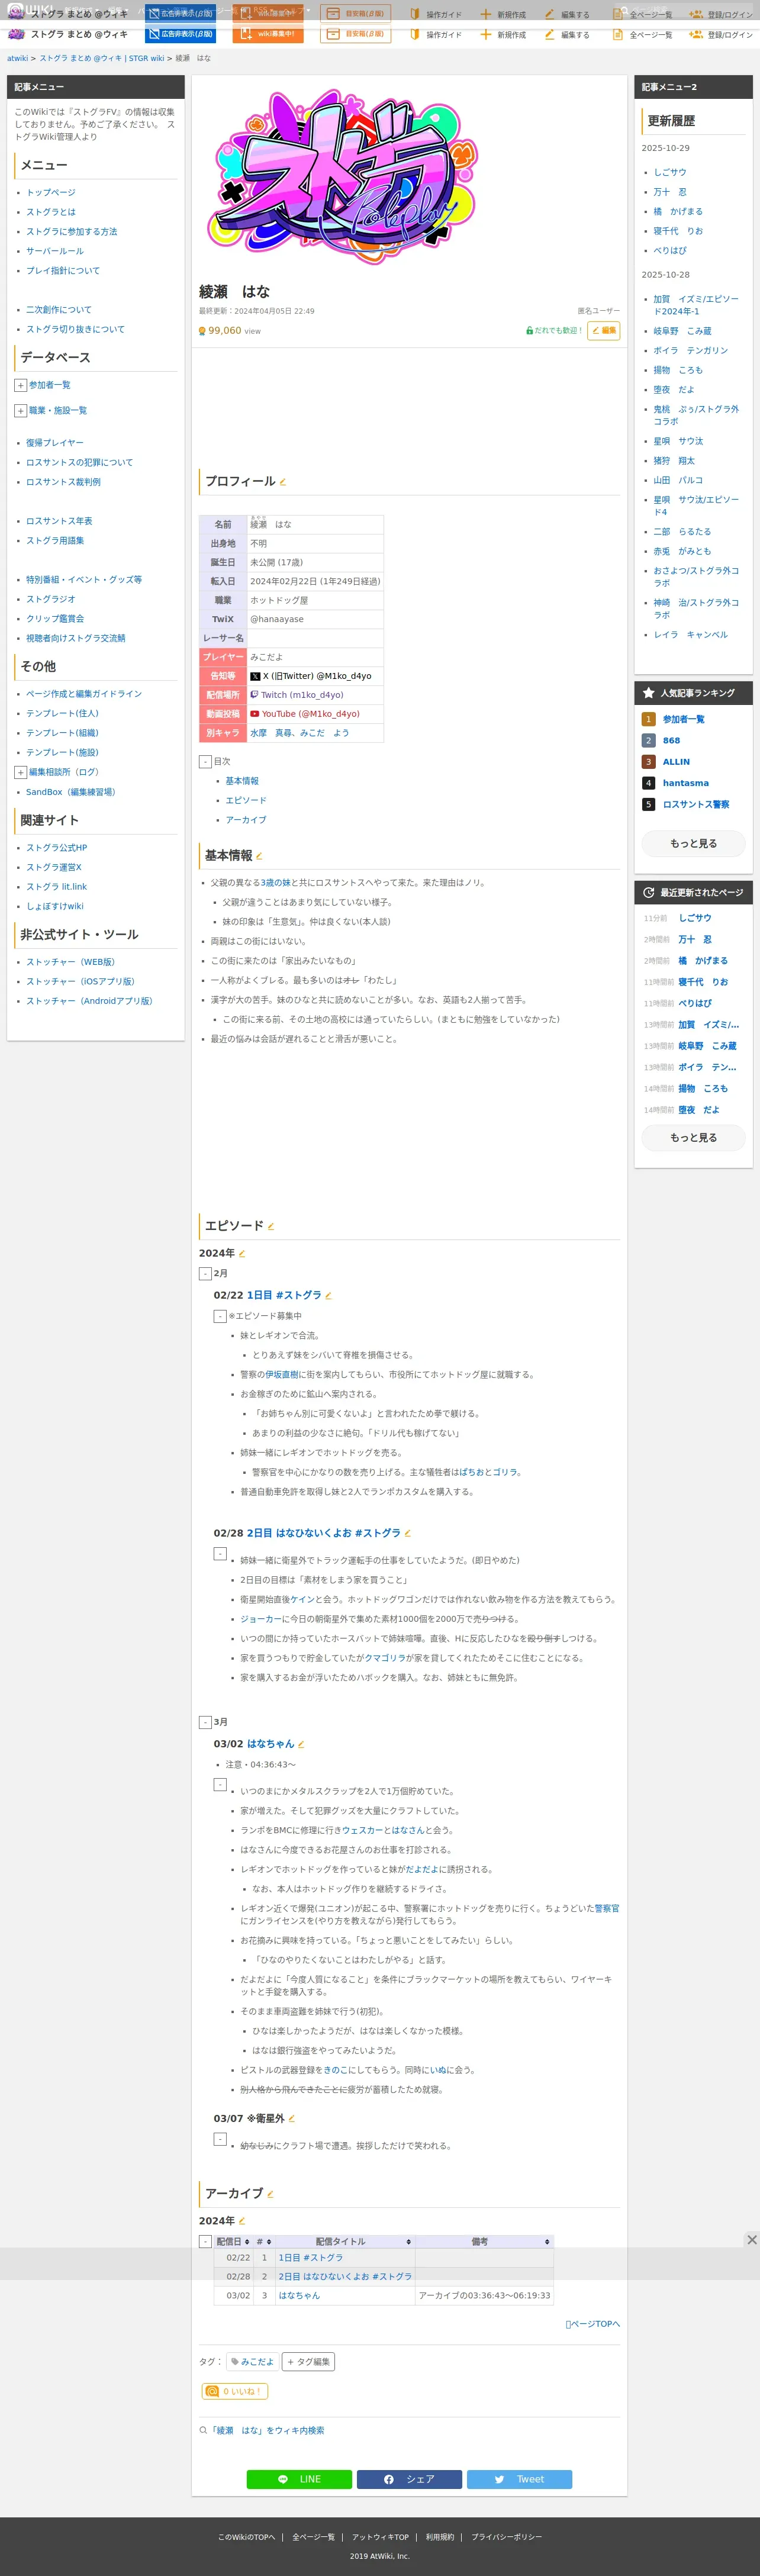Open the 操作ガイド header menu
Image resolution: width=760 pixels, height=2576 pixels.
pyautogui.click(x=436, y=35)
